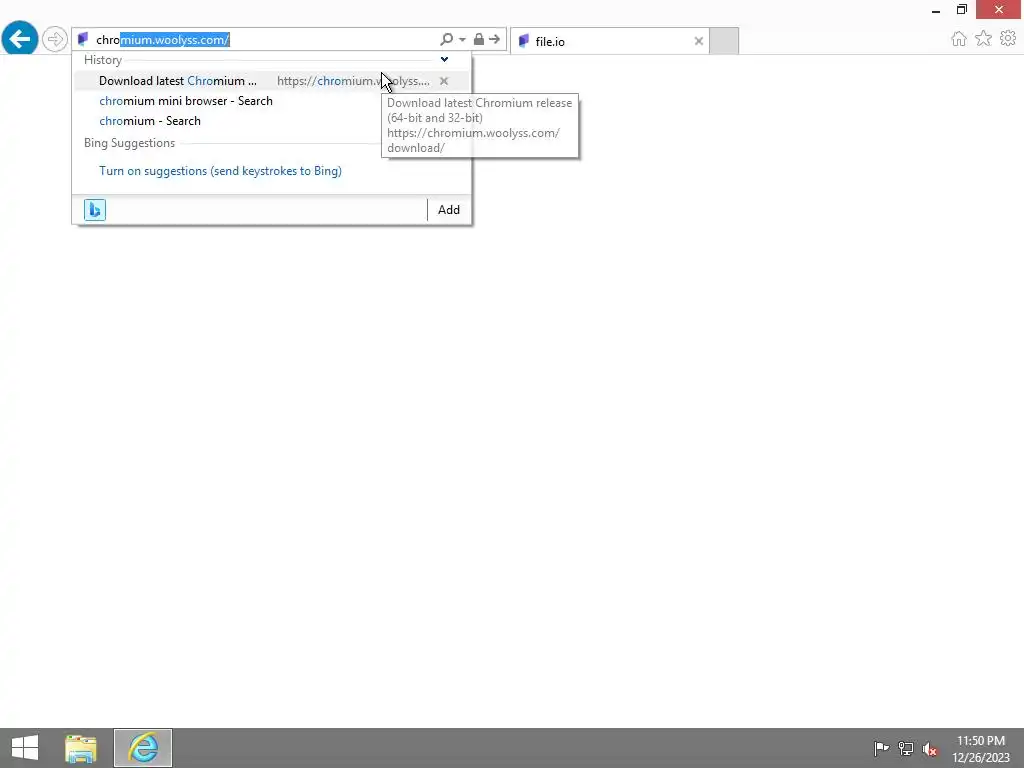This screenshot has height=768, width=1024.
Task: Click the Bing search provider icon
Action: (x=95, y=210)
